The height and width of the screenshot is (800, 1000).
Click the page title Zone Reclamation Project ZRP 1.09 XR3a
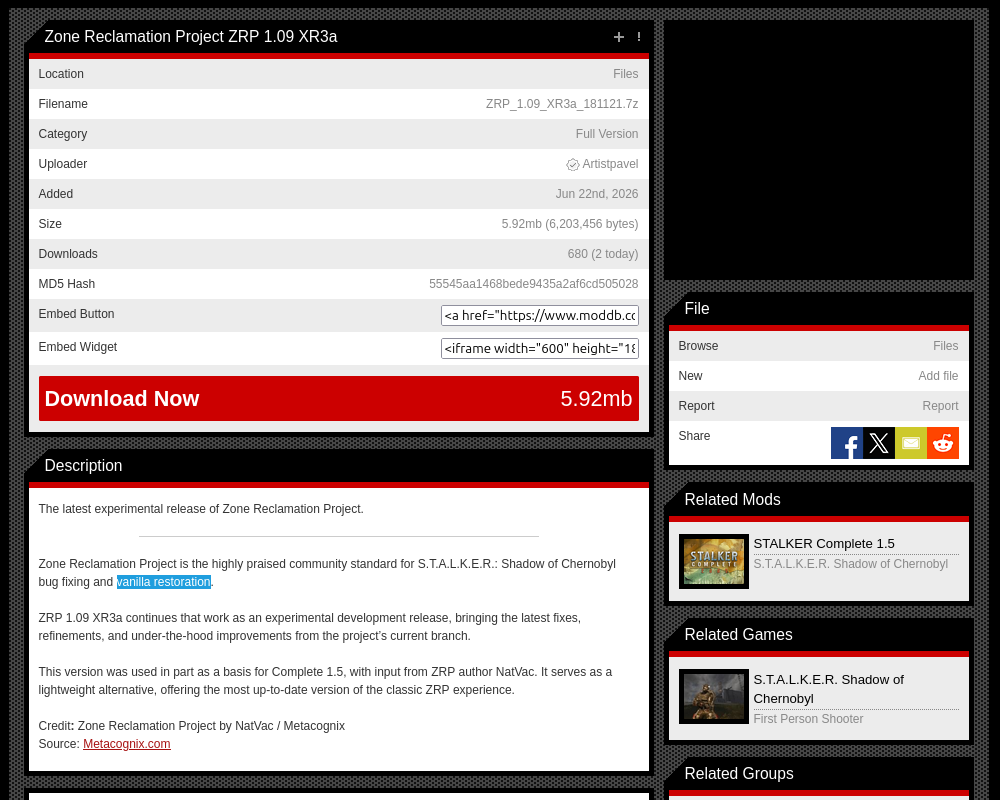point(191,37)
